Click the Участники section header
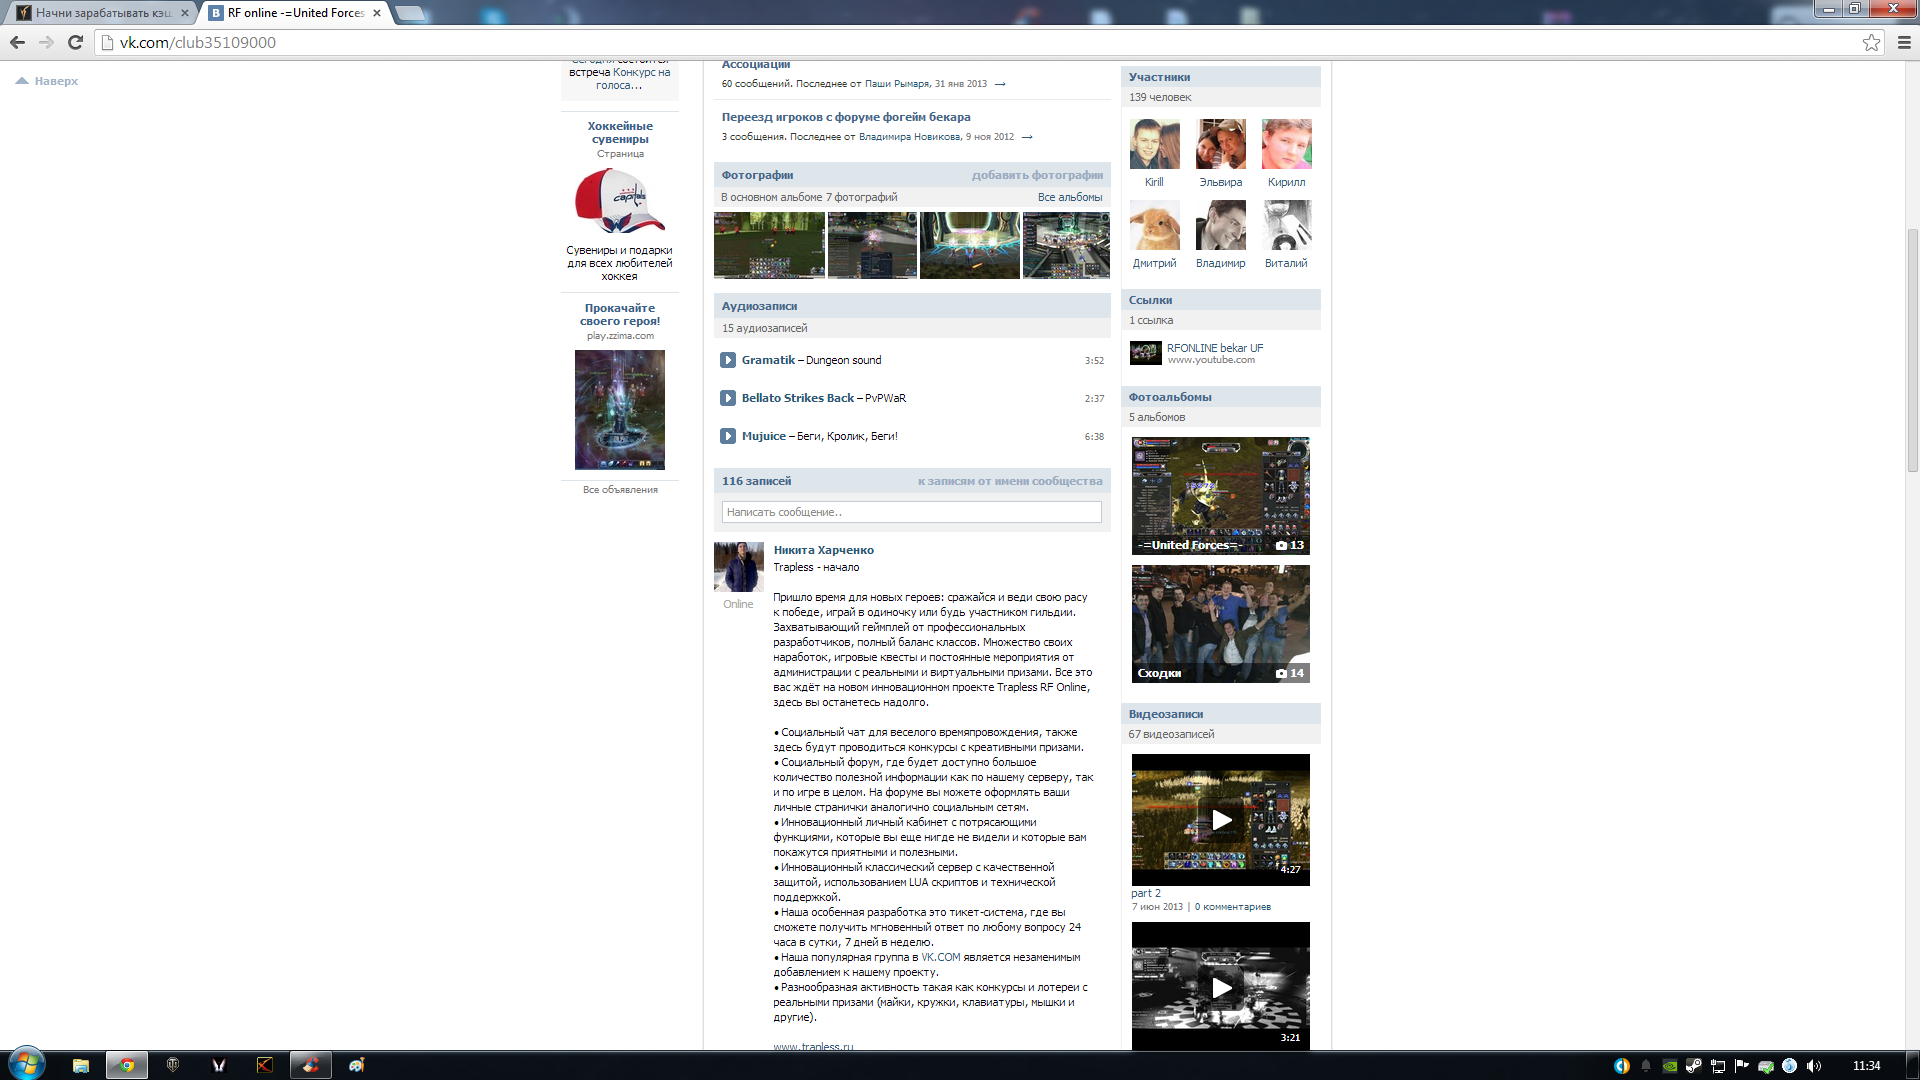 (x=1220, y=77)
